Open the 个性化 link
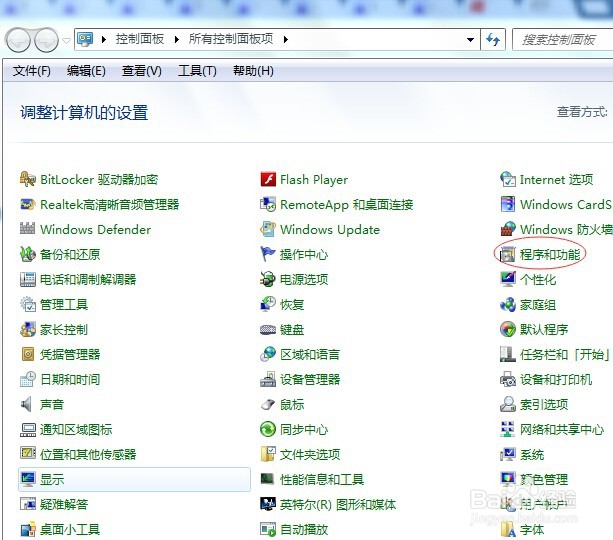The image size is (613, 540). [538, 279]
